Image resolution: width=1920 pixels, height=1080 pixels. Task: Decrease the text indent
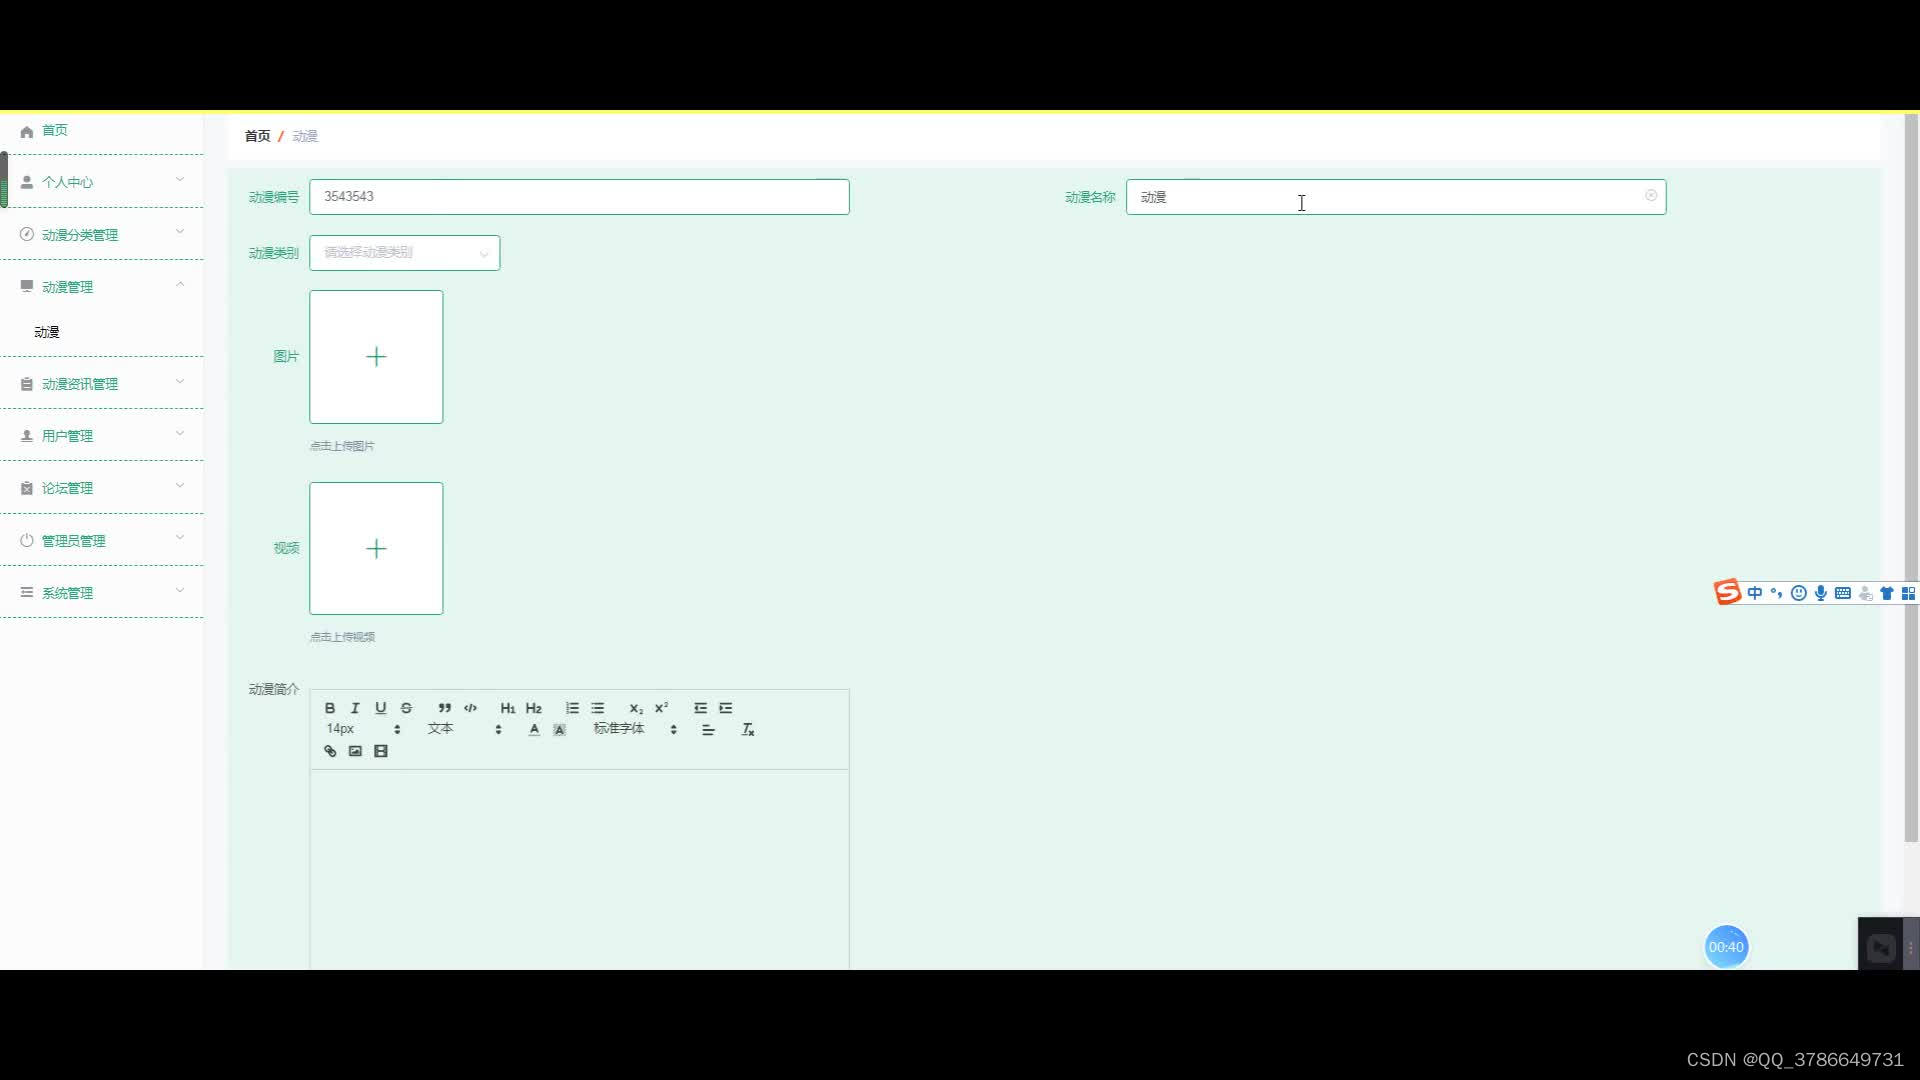point(700,708)
